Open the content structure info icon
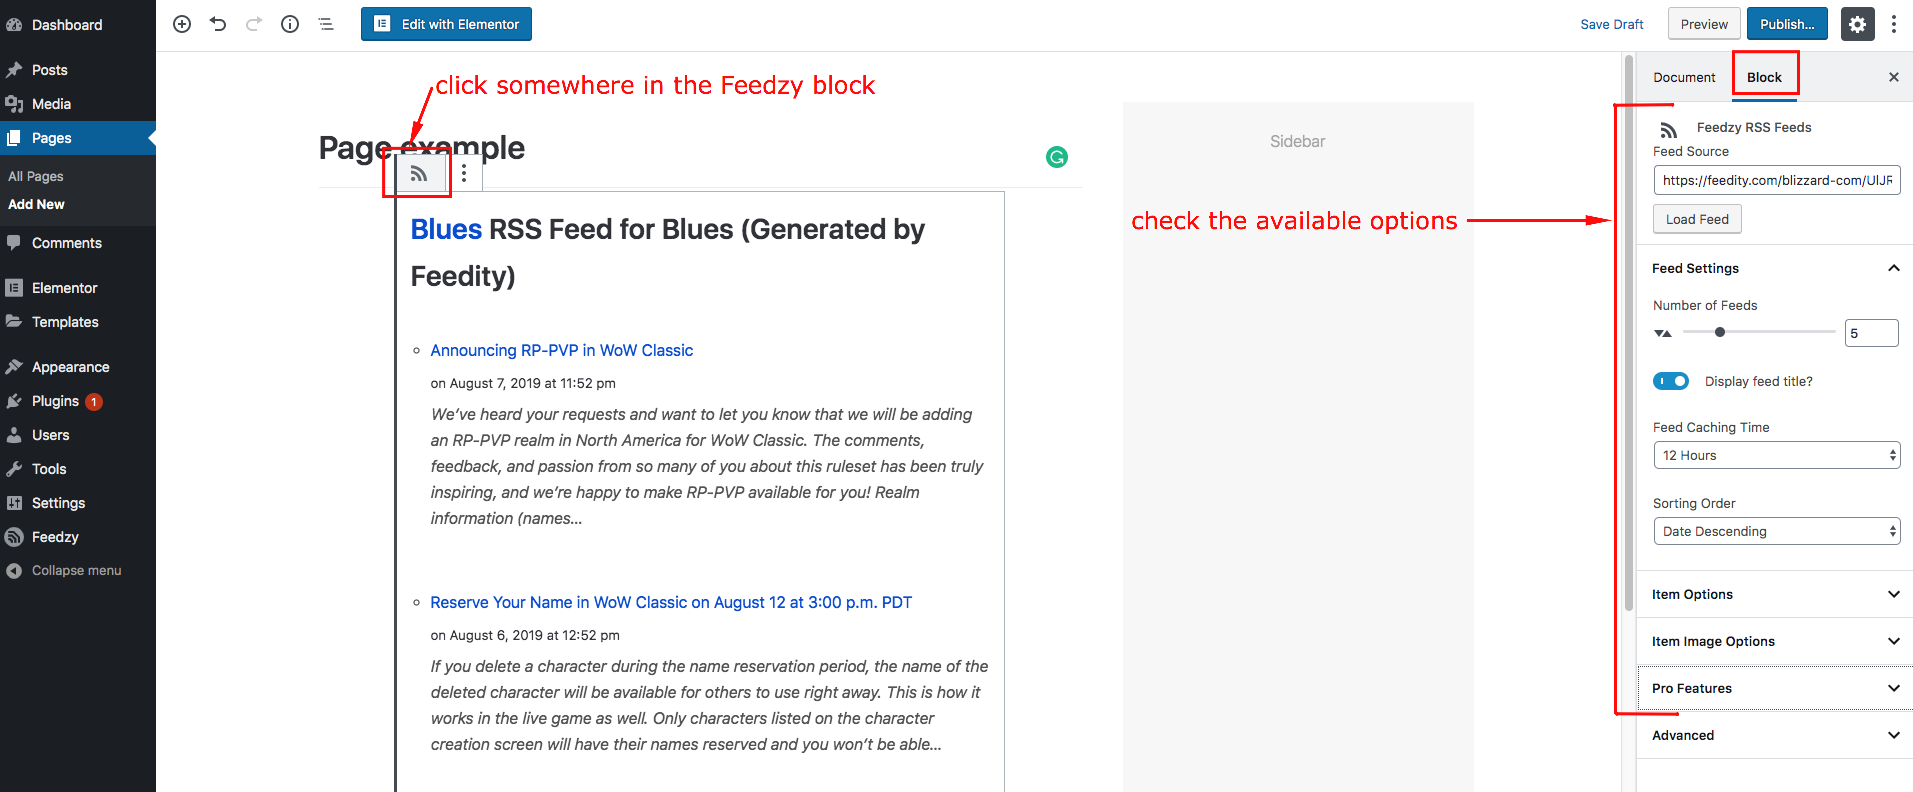Viewport: 1913px width, 792px height. pyautogui.click(x=290, y=23)
